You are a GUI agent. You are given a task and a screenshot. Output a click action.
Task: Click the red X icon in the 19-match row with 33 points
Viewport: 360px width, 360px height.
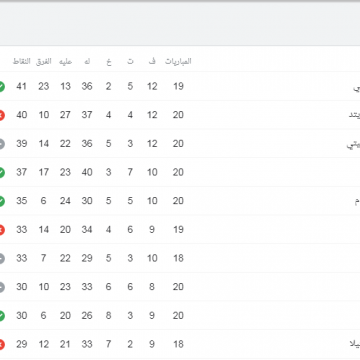pos(1,230)
